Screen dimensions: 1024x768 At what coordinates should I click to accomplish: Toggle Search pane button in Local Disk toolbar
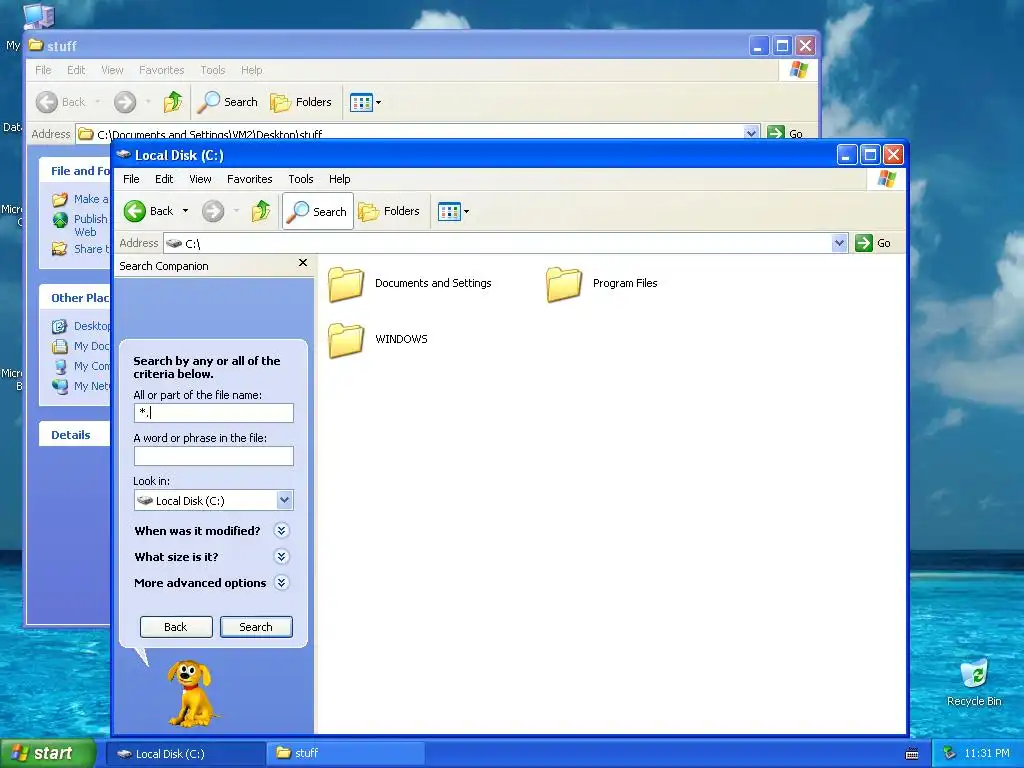317,211
